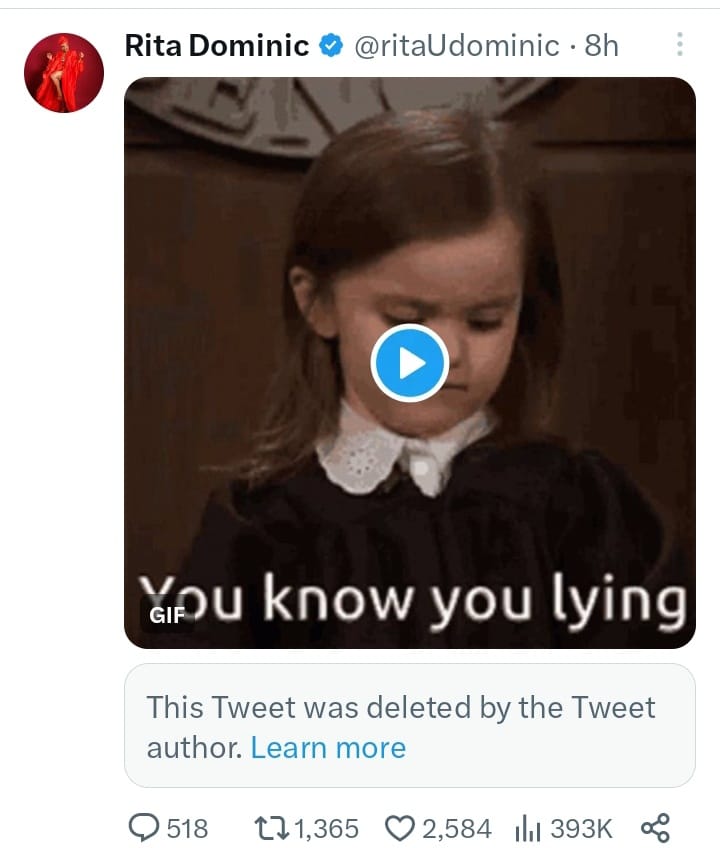Click the reply speech bubble icon
Viewport: 720px width, 848px height.
pyautogui.click(x=145, y=828)
